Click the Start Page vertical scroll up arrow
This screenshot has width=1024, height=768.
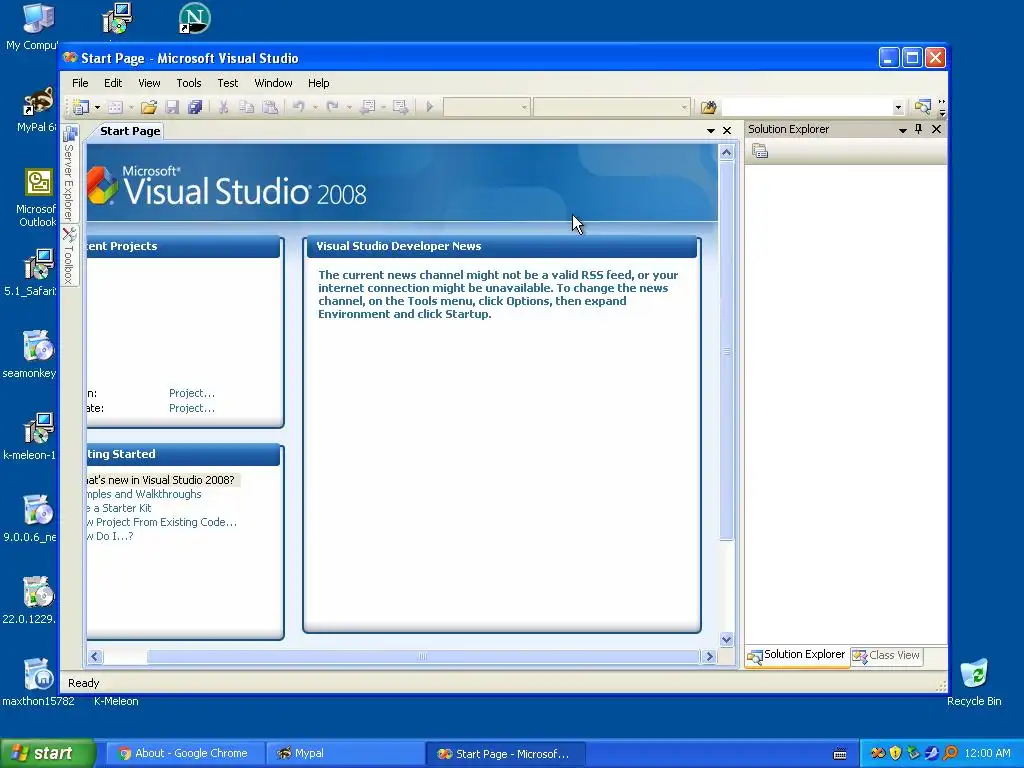(726, 153)
